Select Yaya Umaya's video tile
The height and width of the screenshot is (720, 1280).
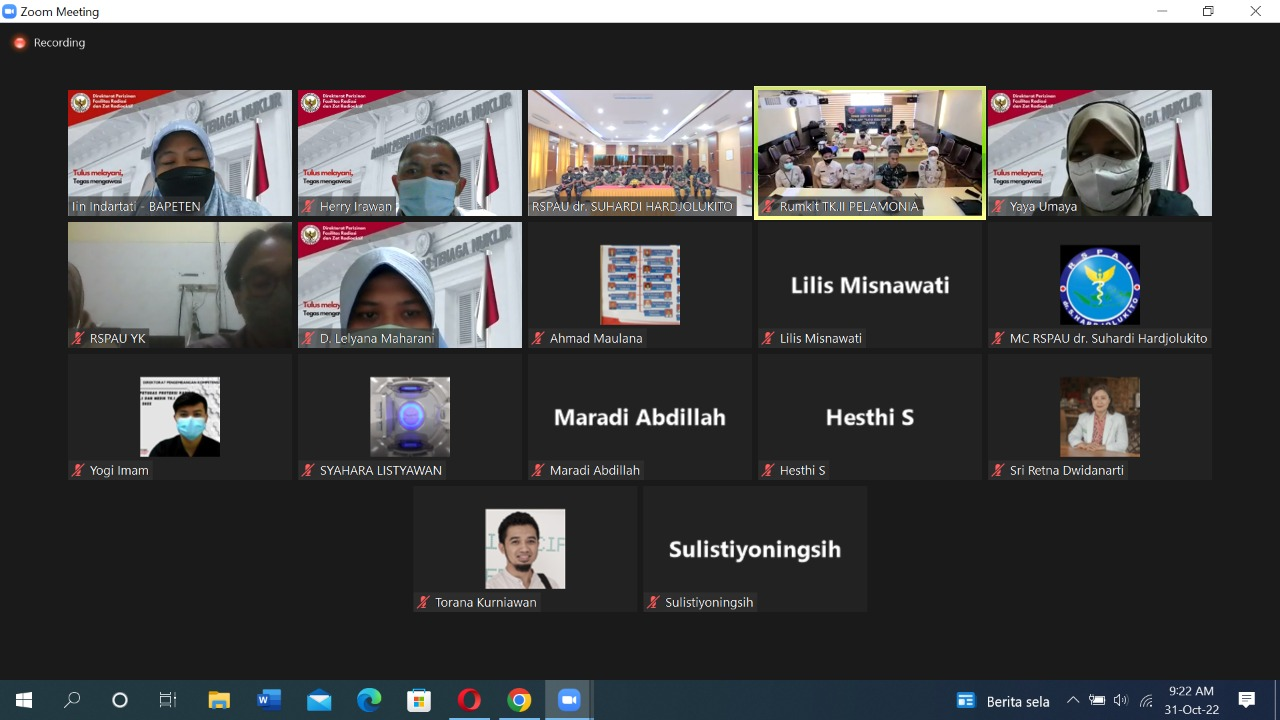click(1100, 153)
